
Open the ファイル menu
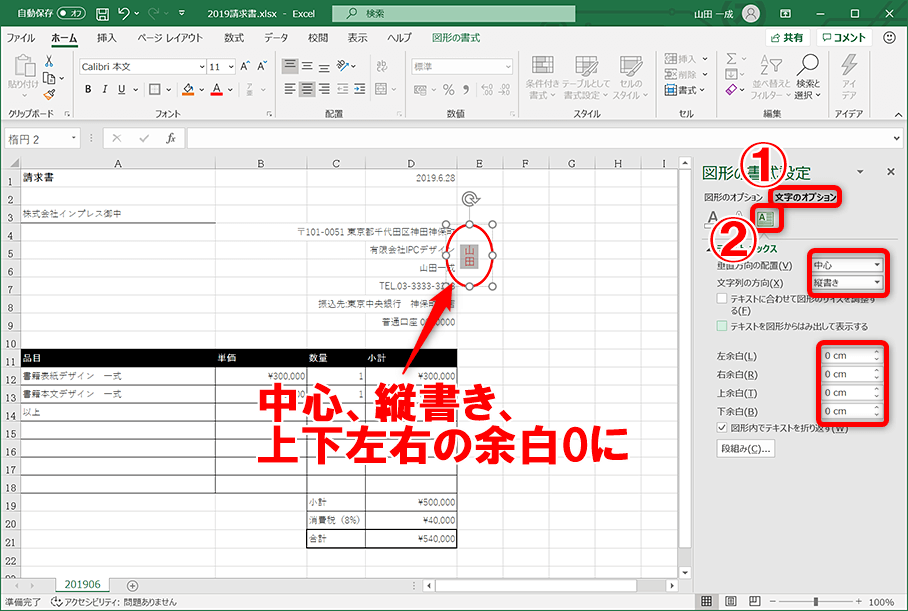(21, 38)
